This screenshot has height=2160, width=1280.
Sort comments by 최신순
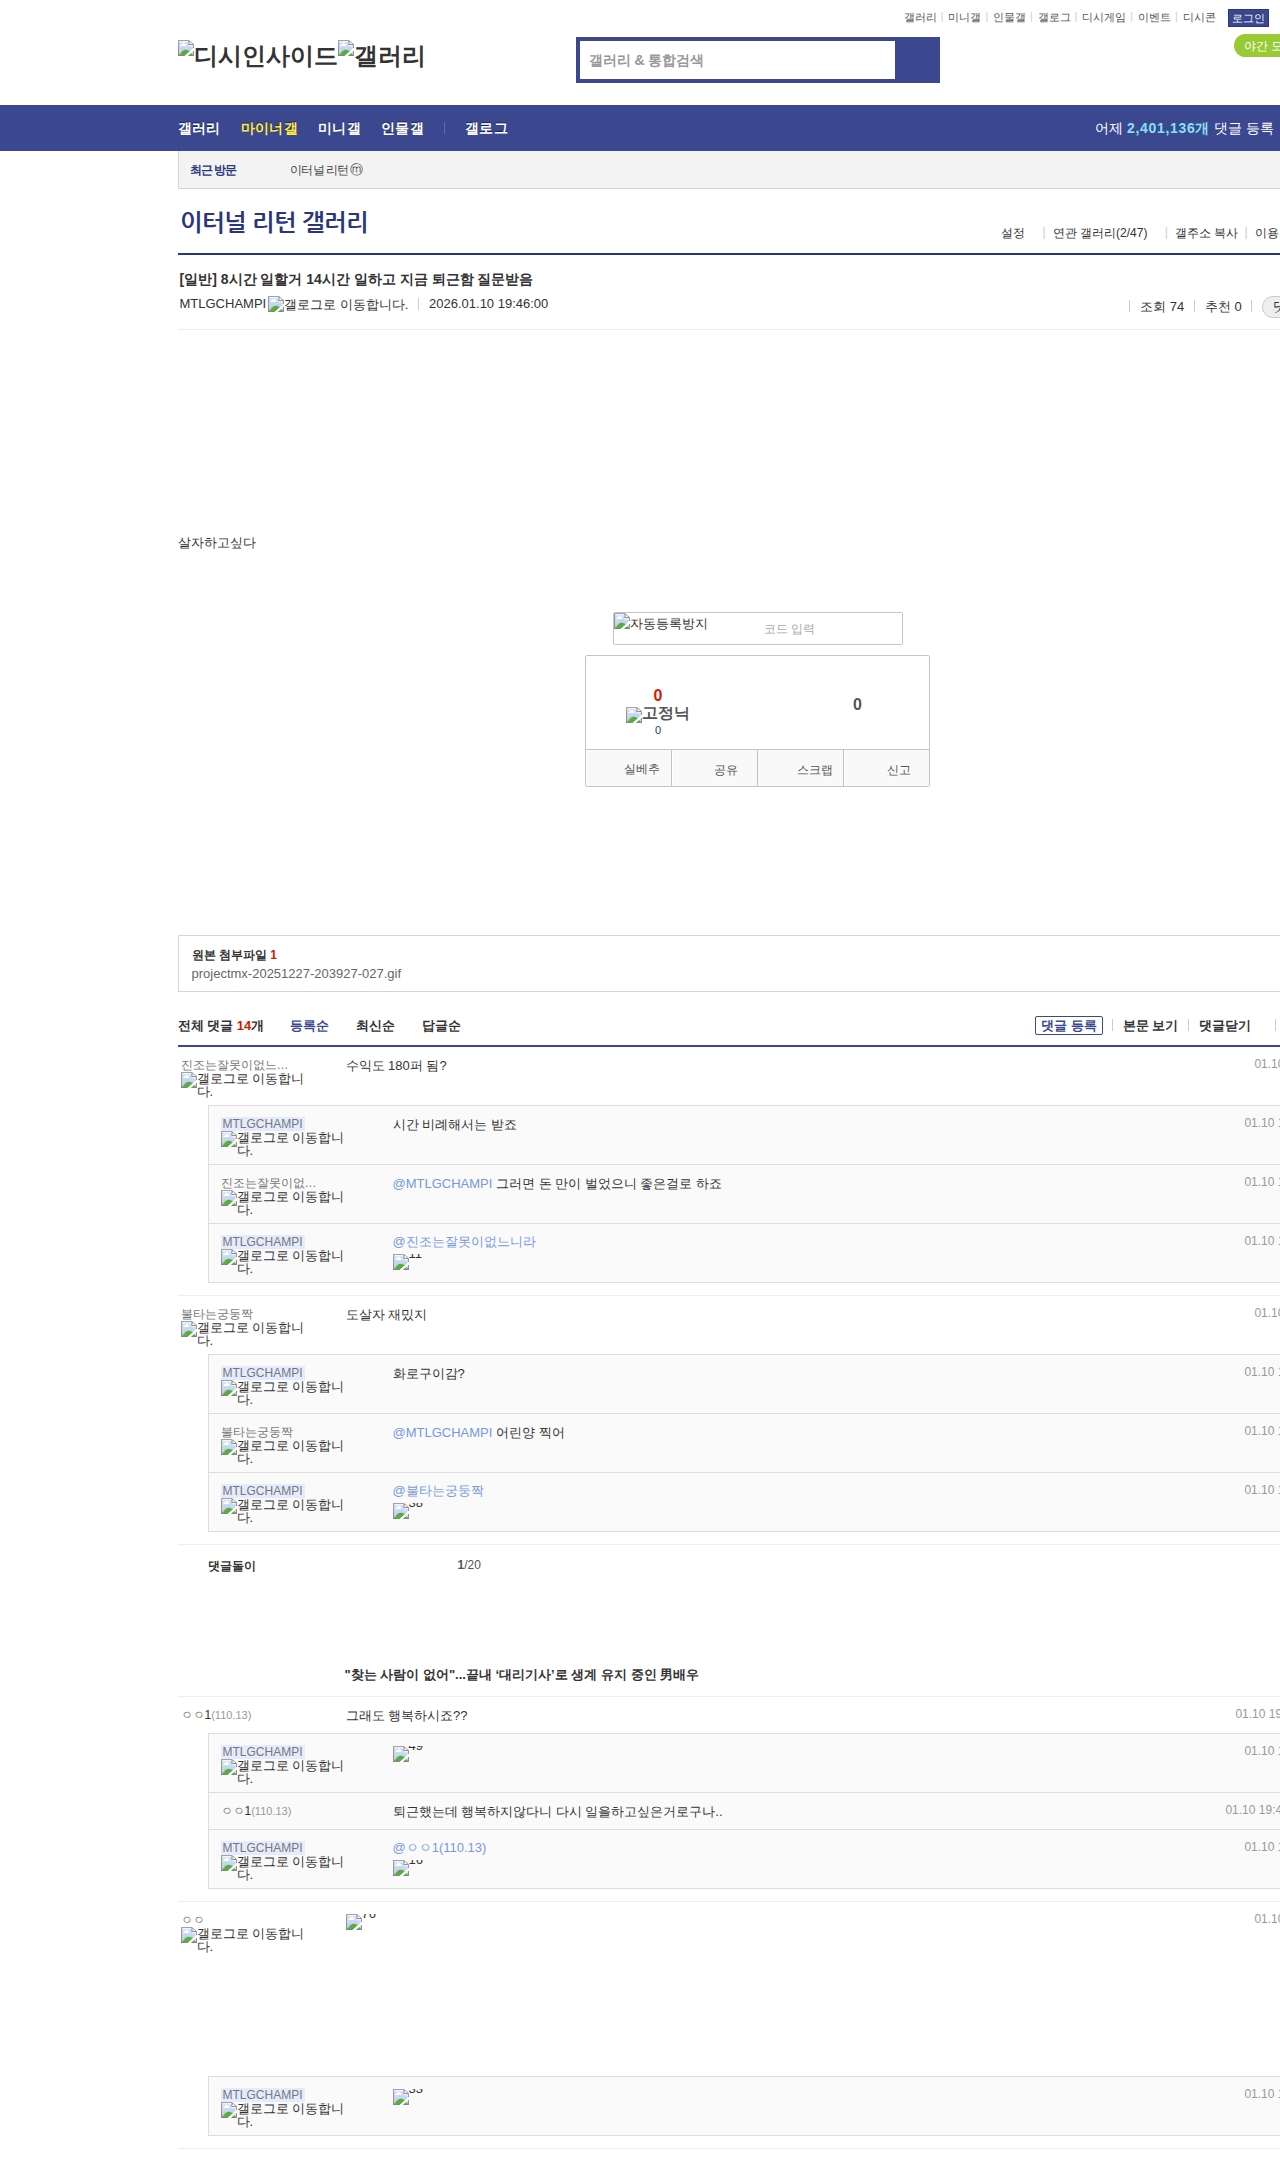tap(375, 1026)
